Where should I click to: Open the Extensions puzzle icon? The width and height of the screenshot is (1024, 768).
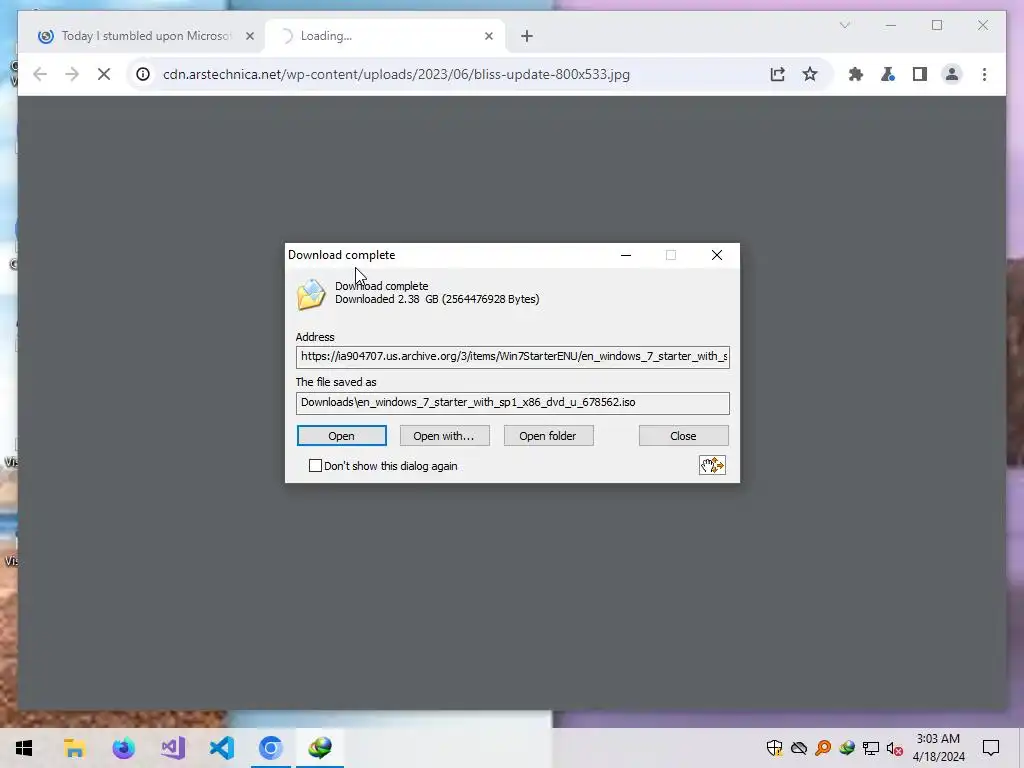[x=856, y=74]
